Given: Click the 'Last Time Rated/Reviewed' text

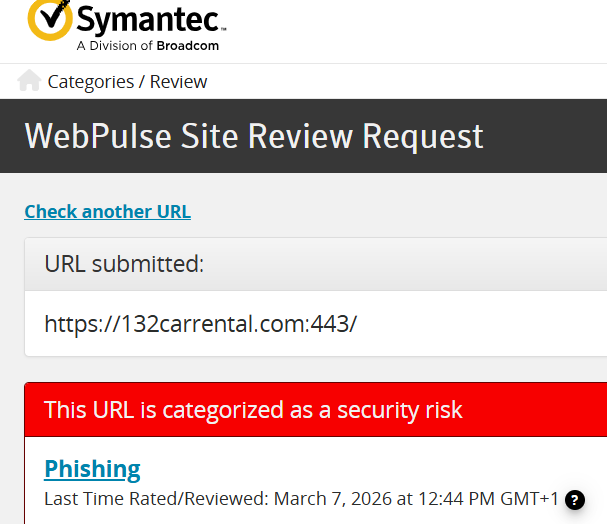Looking at the screenshot, I should click(x=156, y=499).
